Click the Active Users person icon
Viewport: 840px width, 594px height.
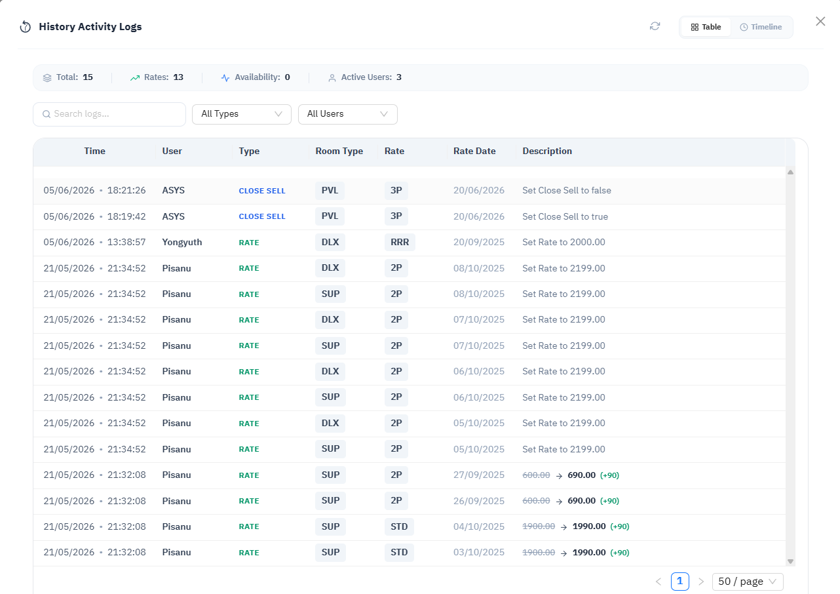(x=332, y=78)
